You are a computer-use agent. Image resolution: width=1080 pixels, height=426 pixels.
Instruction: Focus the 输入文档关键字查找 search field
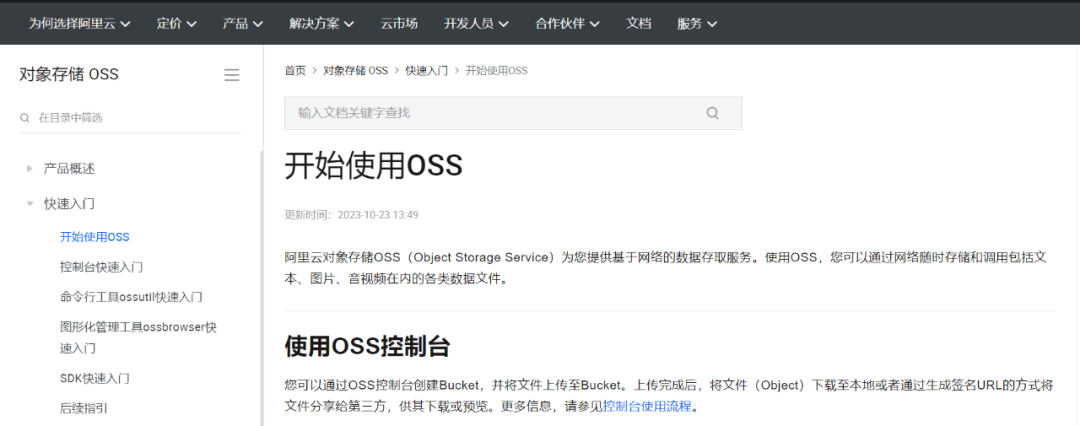(x=513, y=113)
